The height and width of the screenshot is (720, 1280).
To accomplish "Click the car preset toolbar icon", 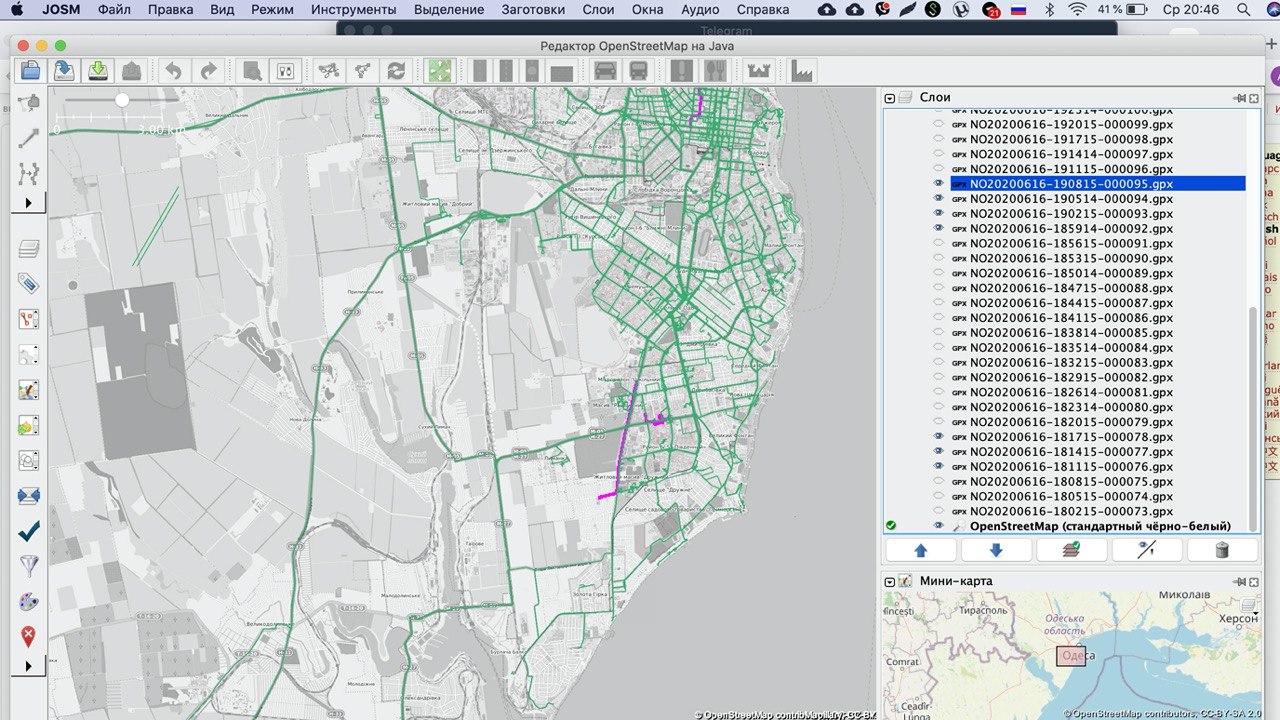I will click(x=604, y=71).
